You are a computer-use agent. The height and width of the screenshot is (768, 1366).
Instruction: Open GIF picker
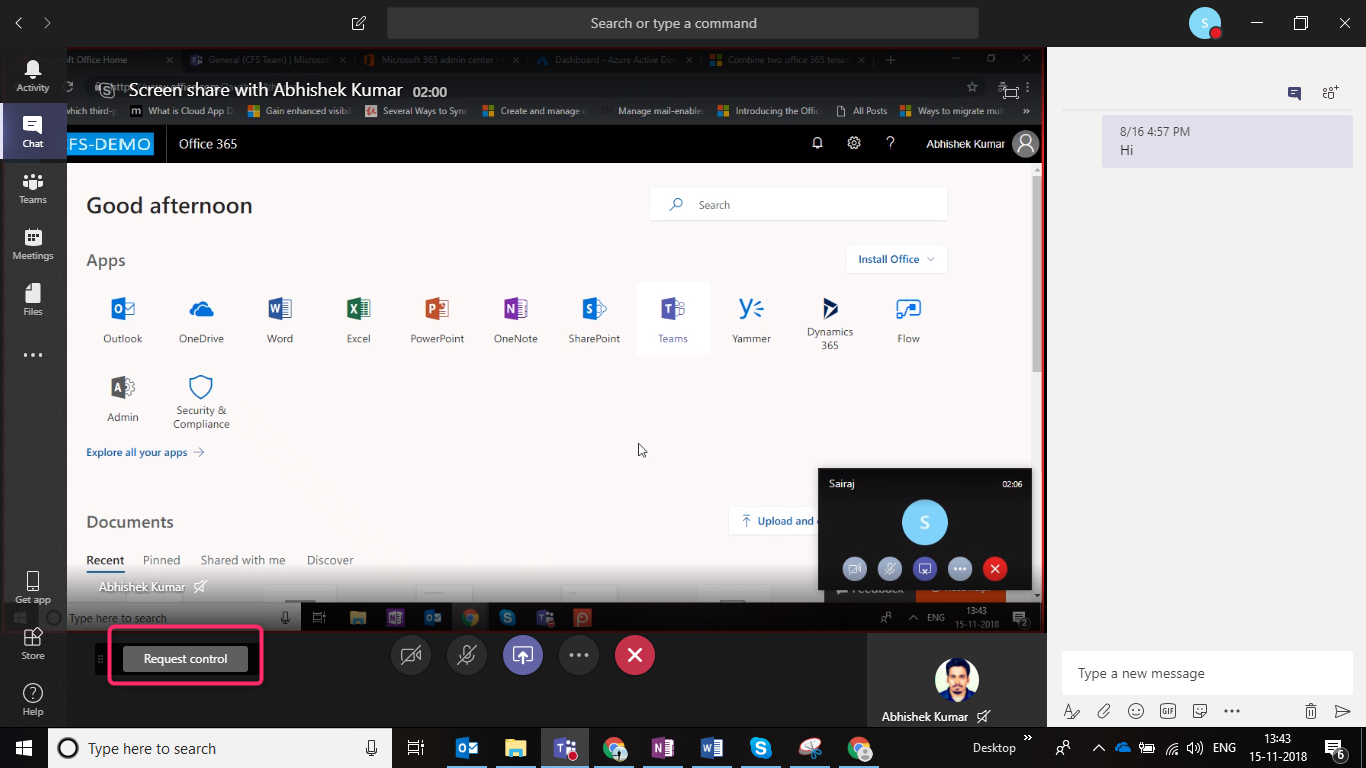(1168, 711)
